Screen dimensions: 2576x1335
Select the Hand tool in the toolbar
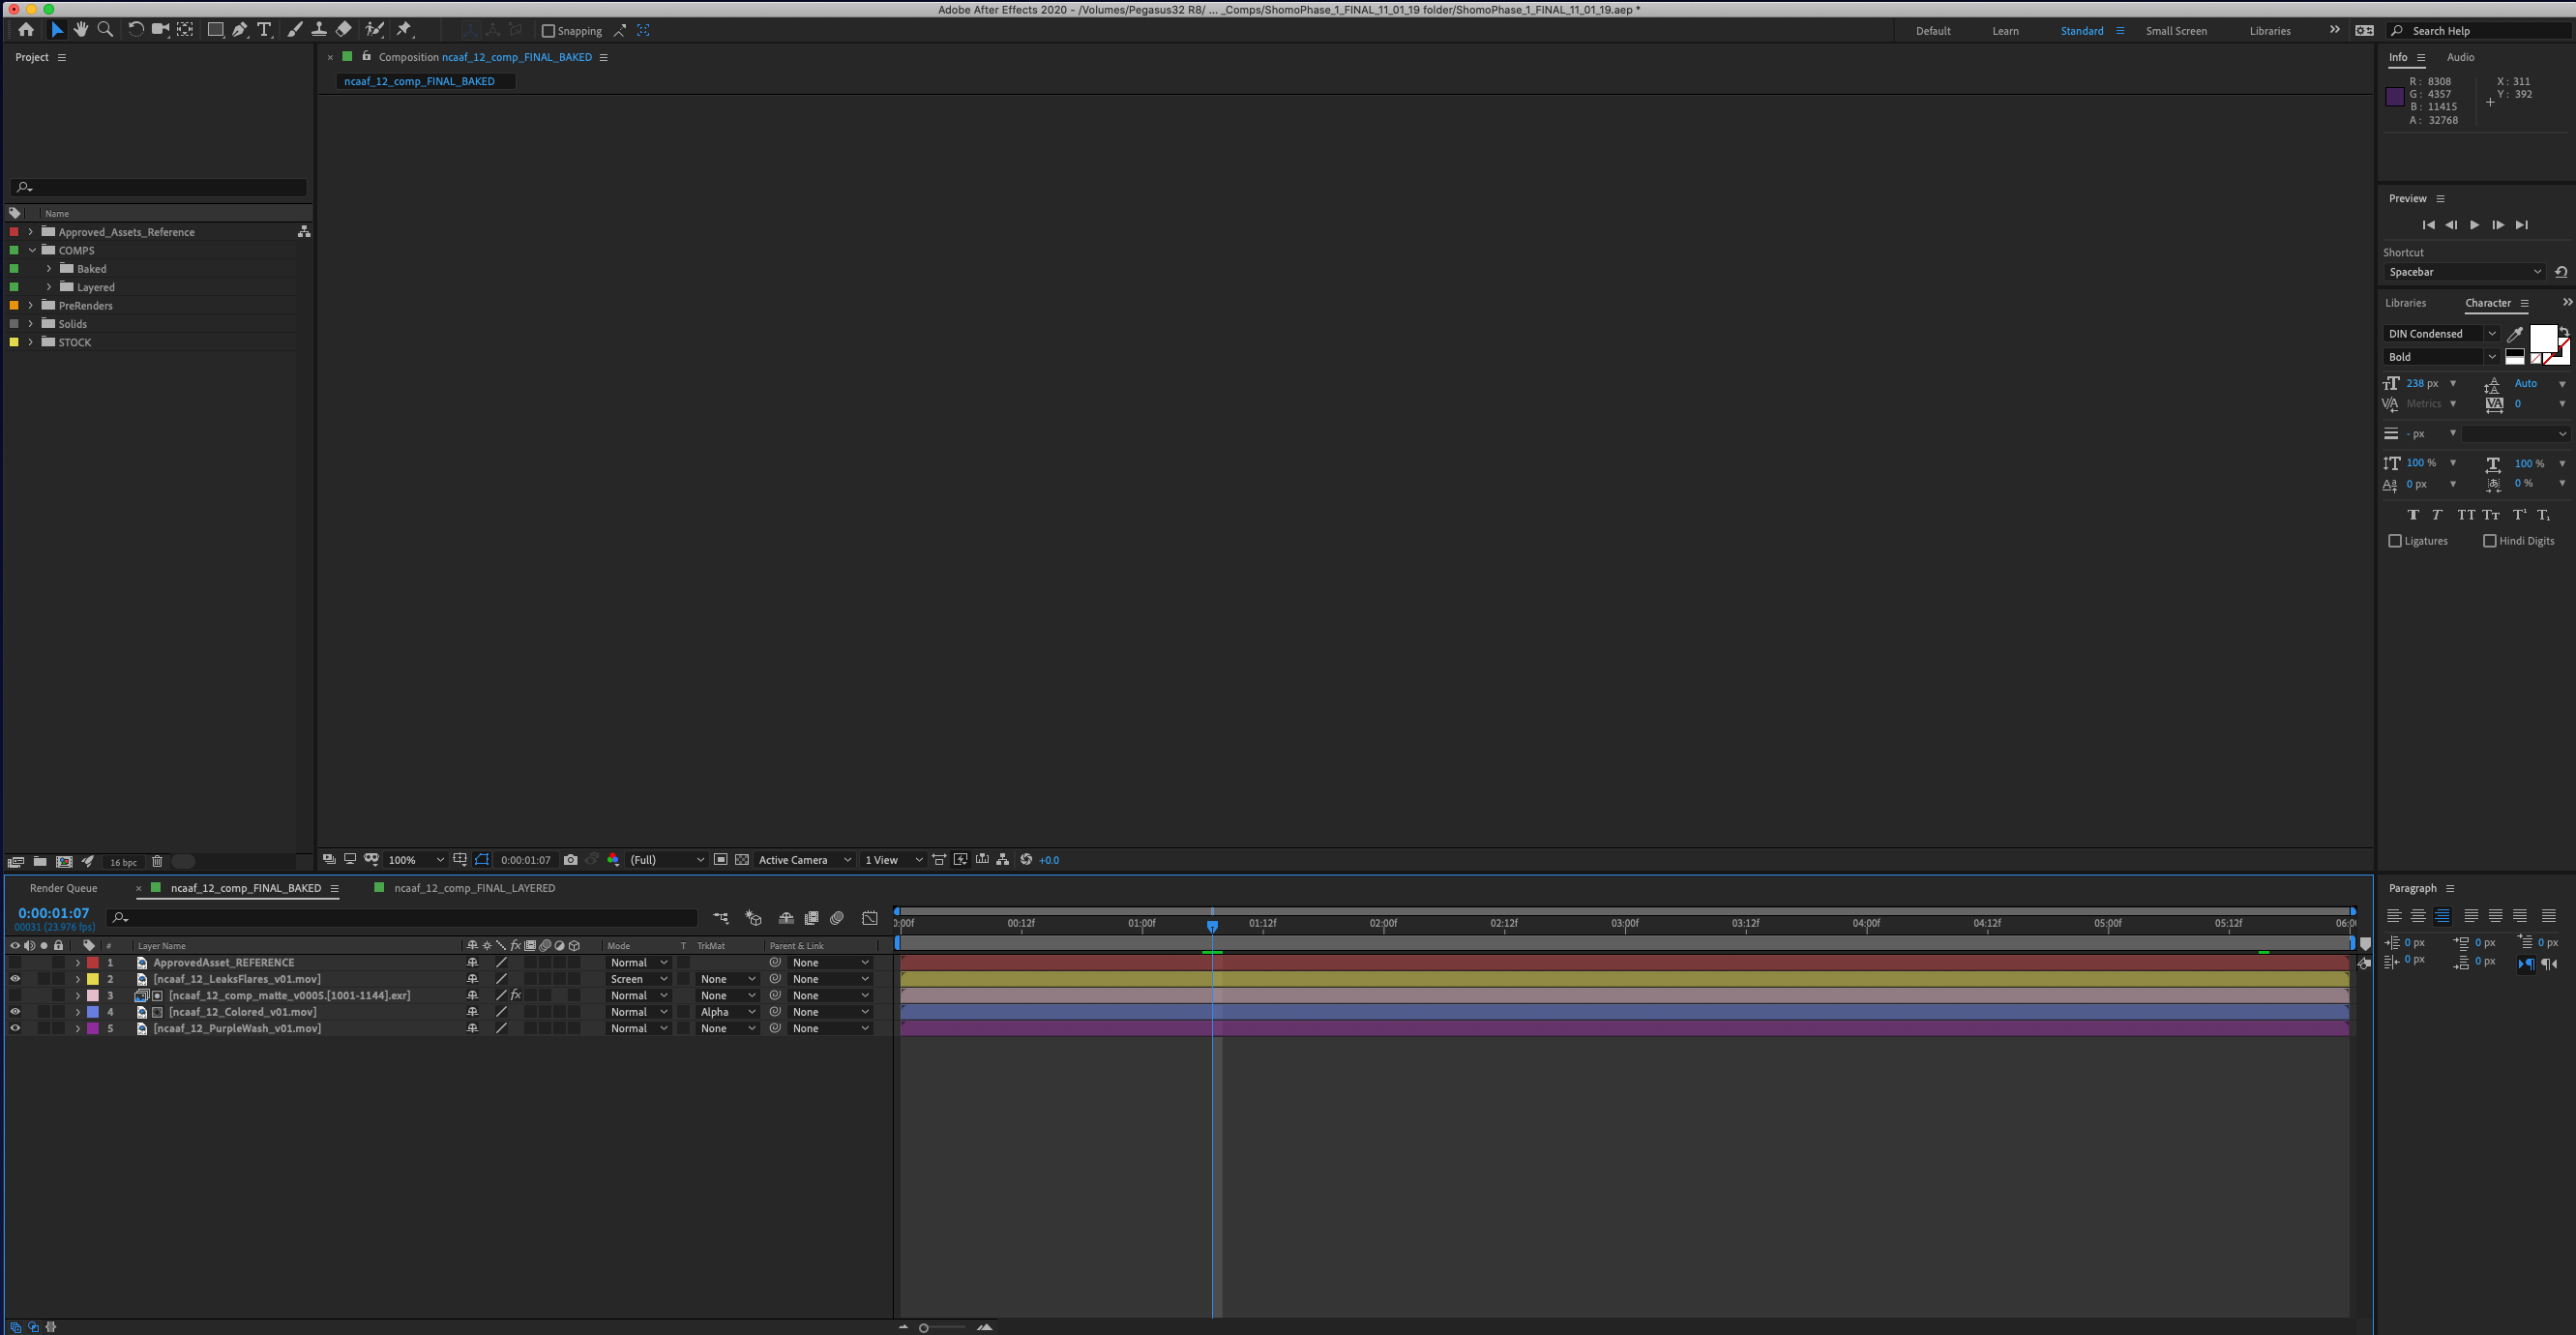click(81, 30)
